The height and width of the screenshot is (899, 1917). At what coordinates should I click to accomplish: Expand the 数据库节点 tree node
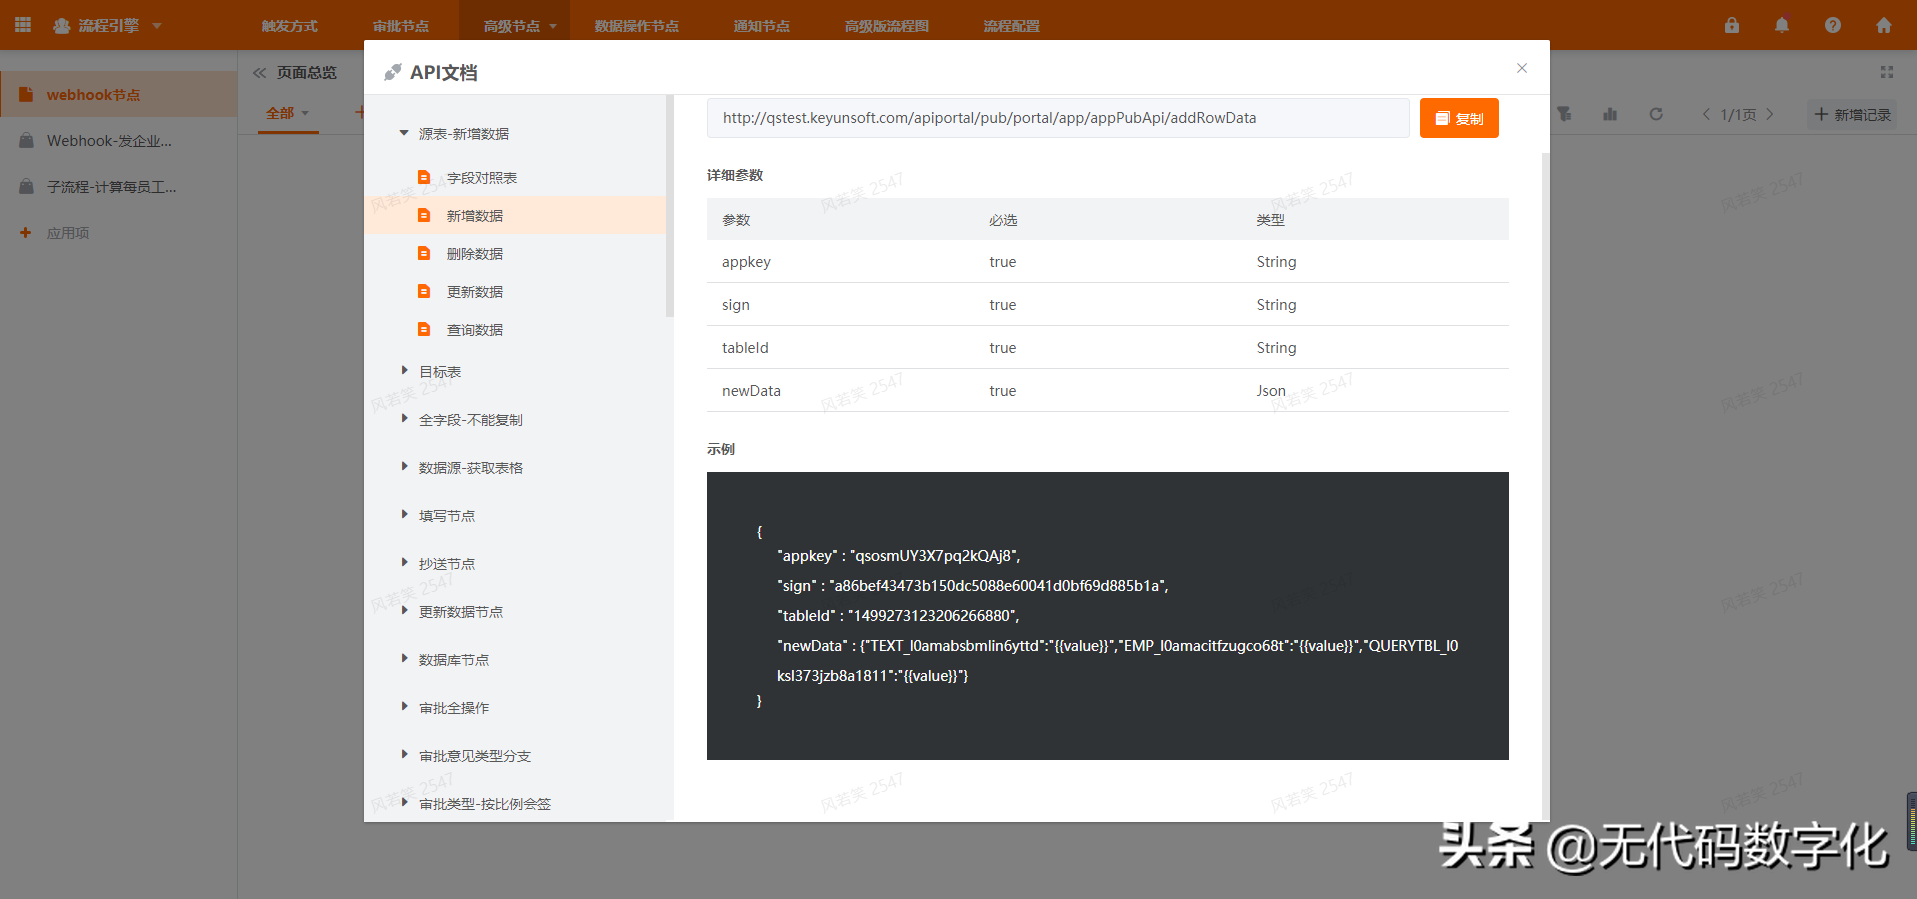coord(404,658)
